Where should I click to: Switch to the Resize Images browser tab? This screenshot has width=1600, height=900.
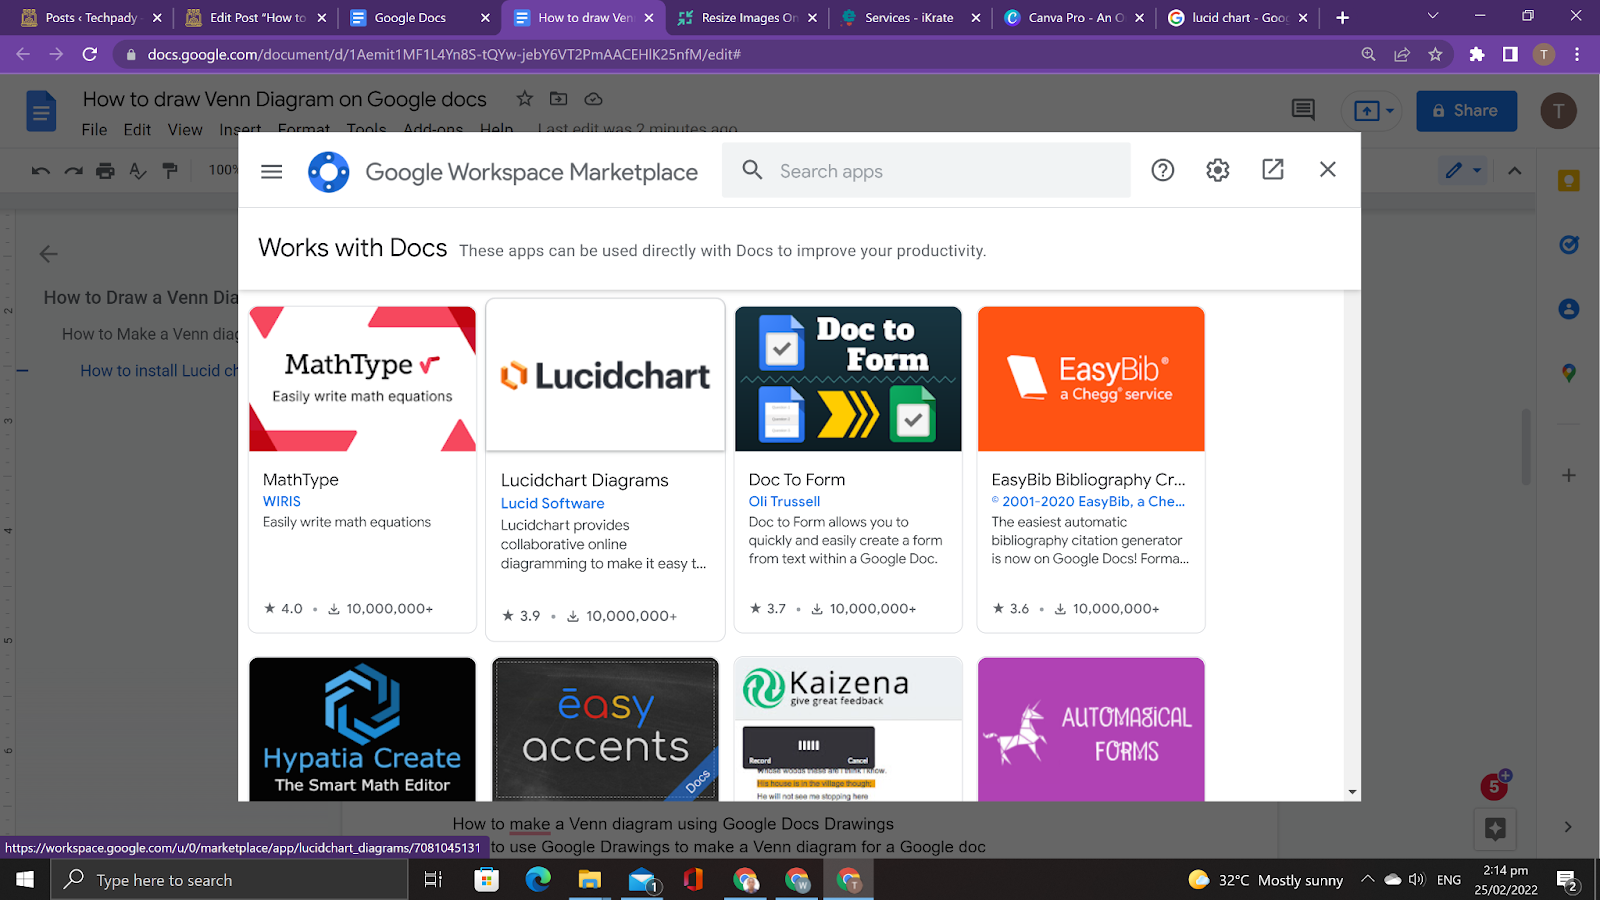(x=747, y=18)
